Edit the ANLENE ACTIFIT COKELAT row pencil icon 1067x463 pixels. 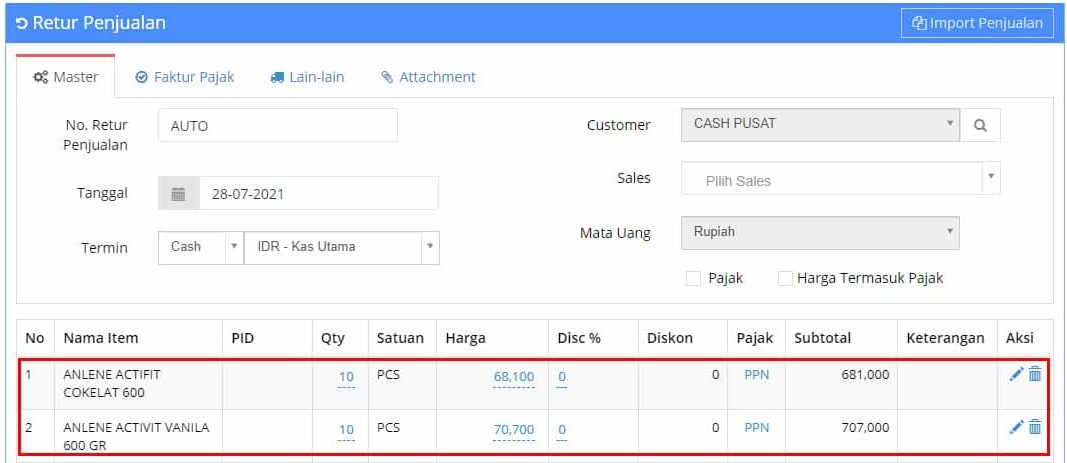1016,374
